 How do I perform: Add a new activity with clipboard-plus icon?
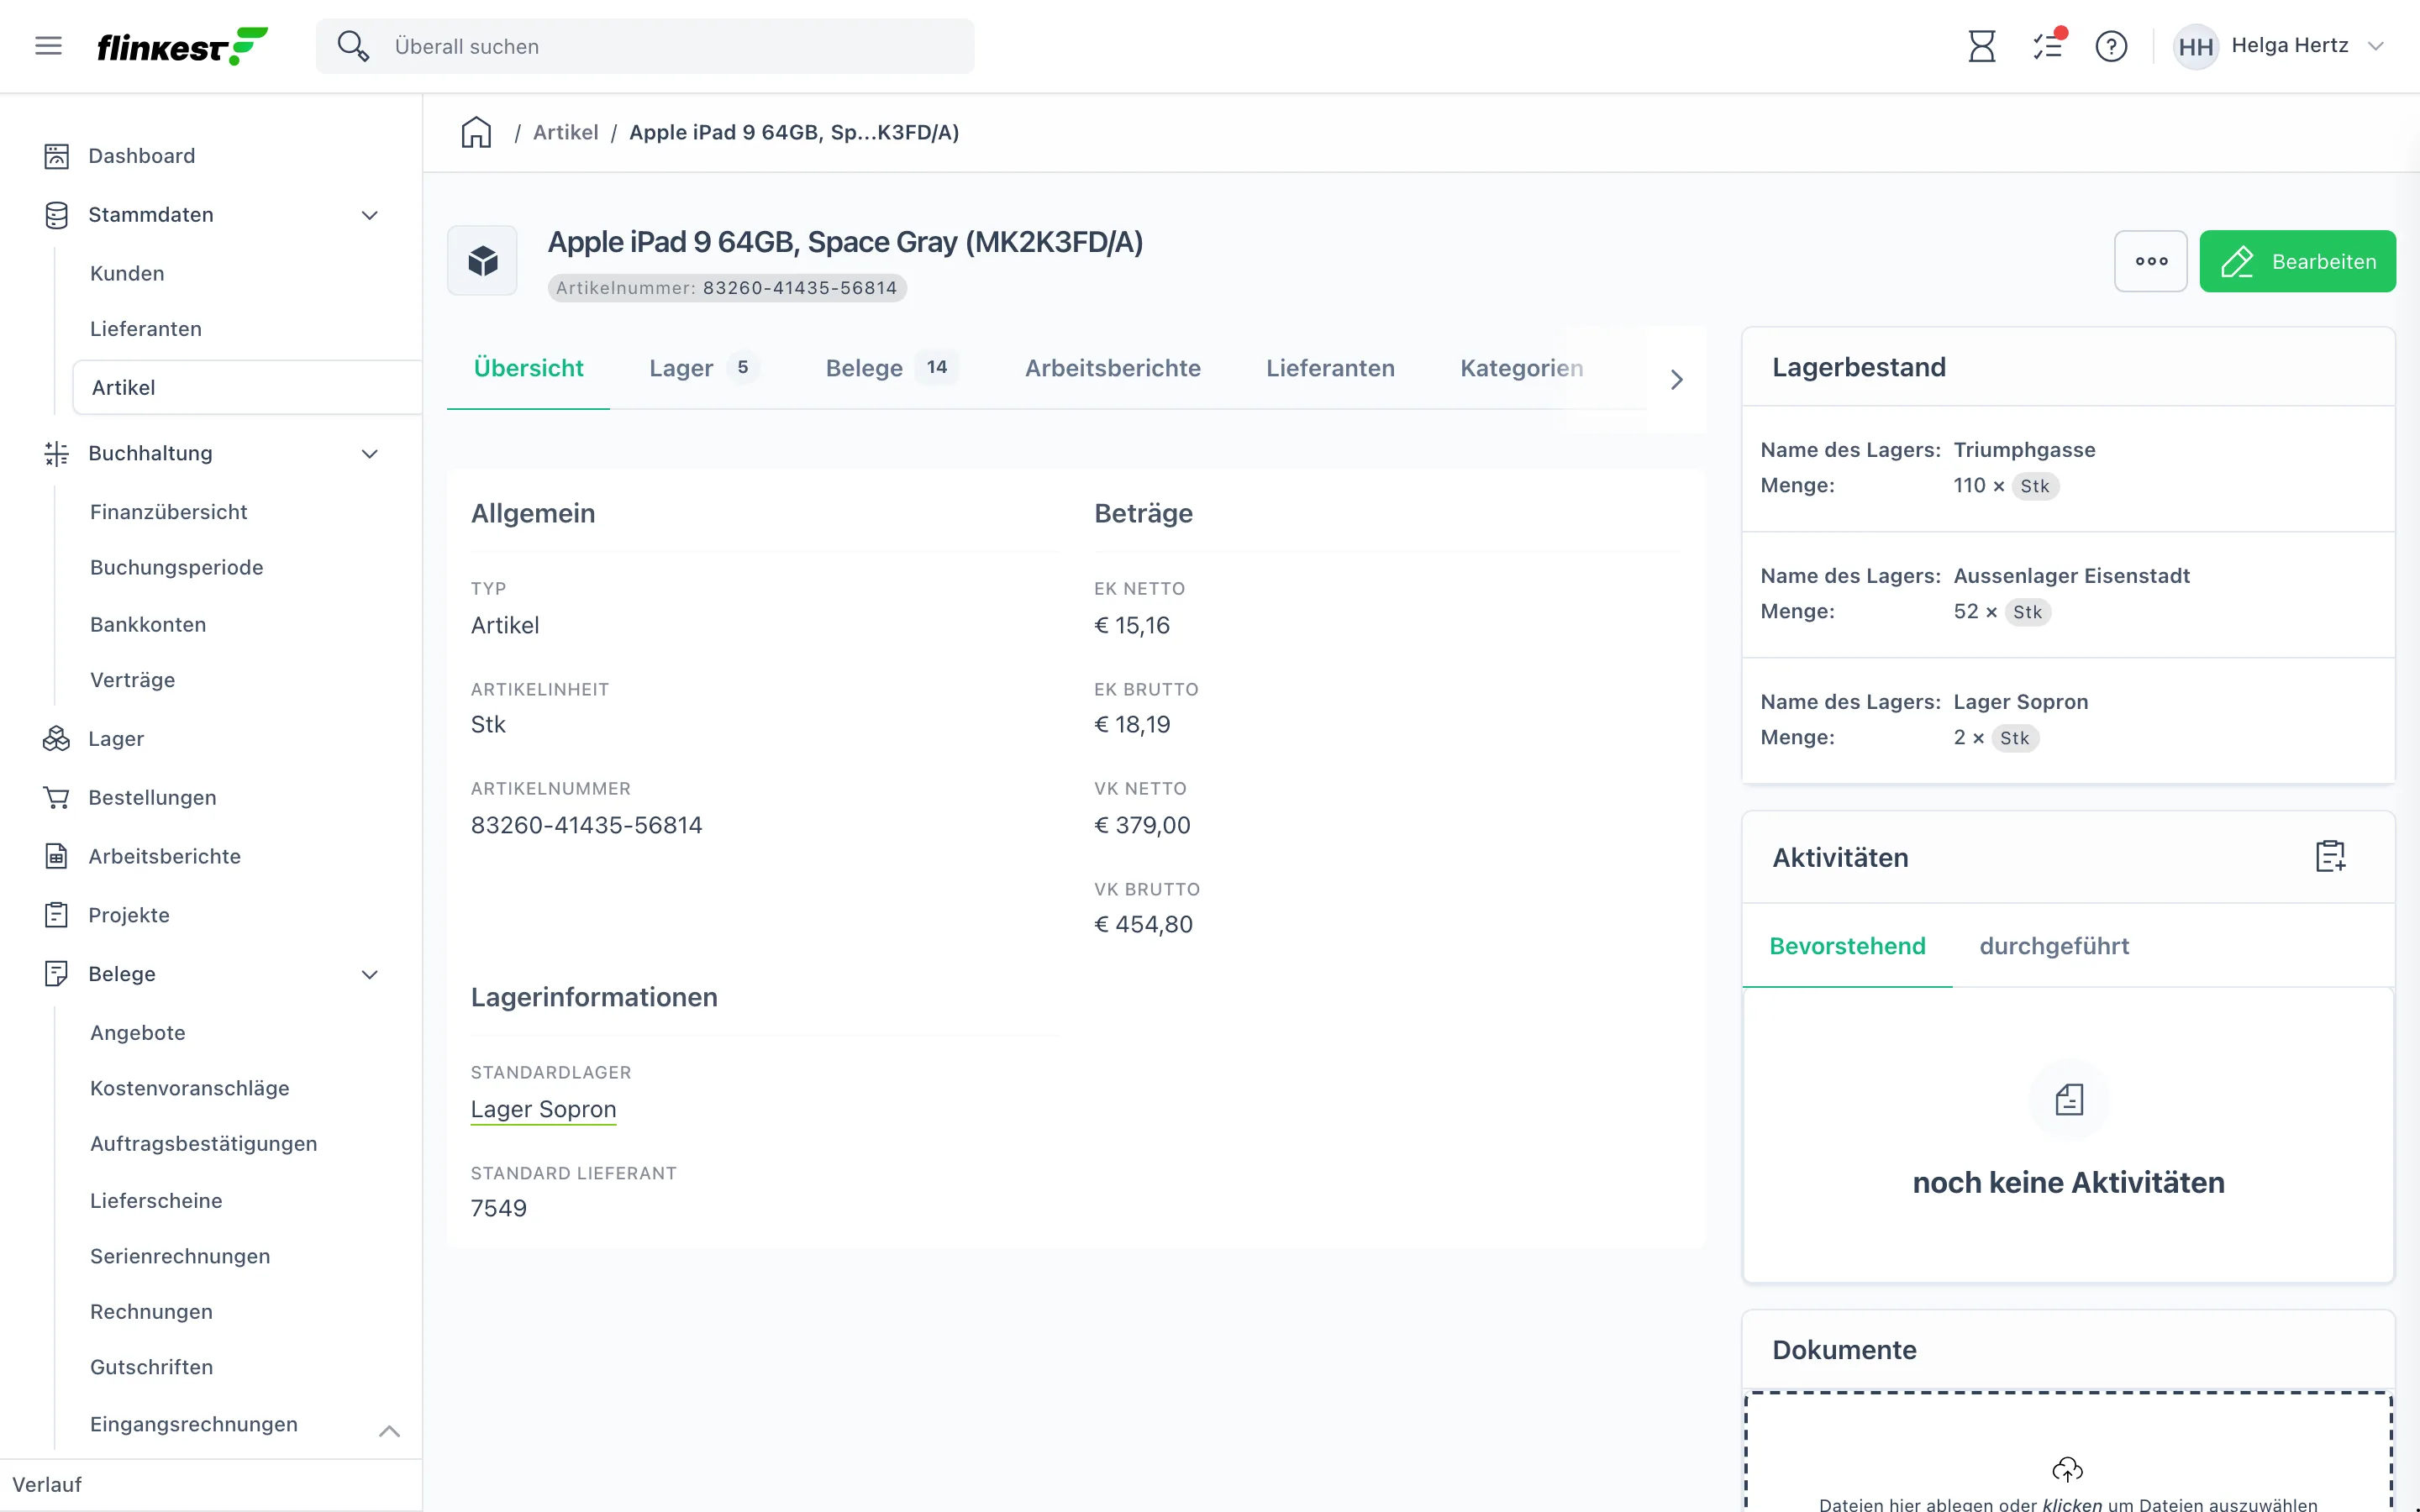pos(2330,857)
